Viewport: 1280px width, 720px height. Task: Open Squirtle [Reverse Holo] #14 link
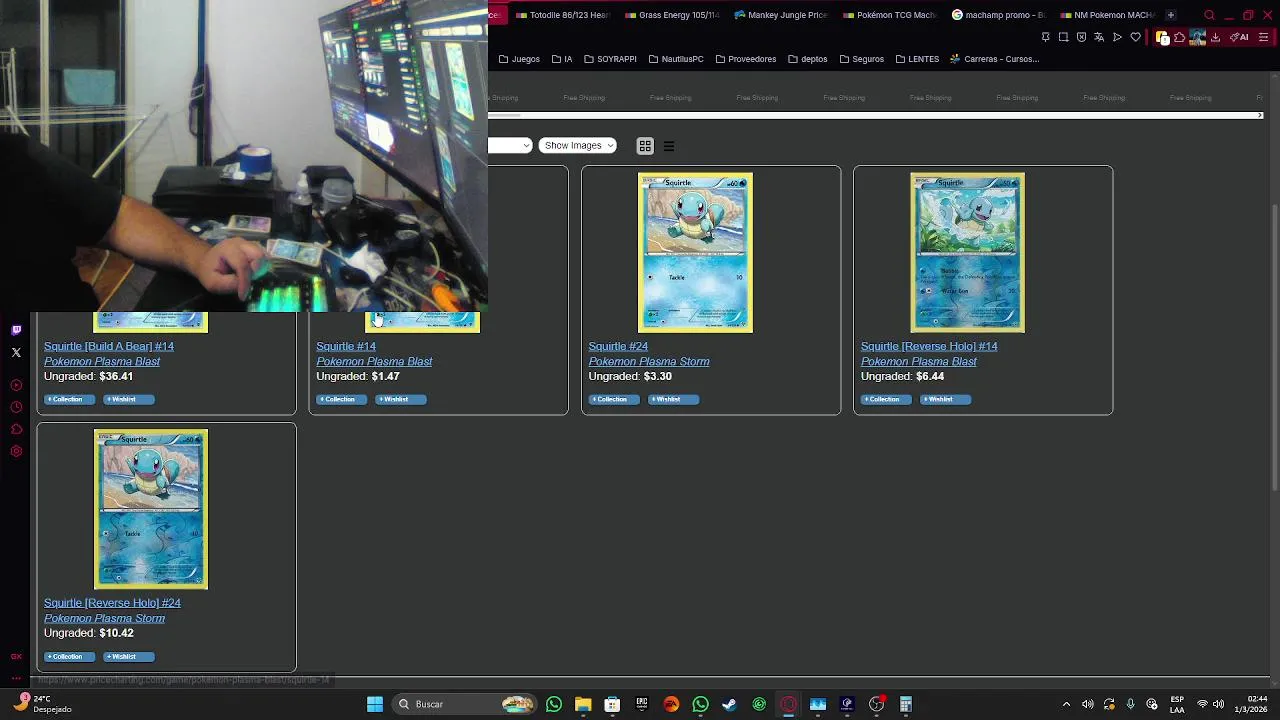point(929,346)
